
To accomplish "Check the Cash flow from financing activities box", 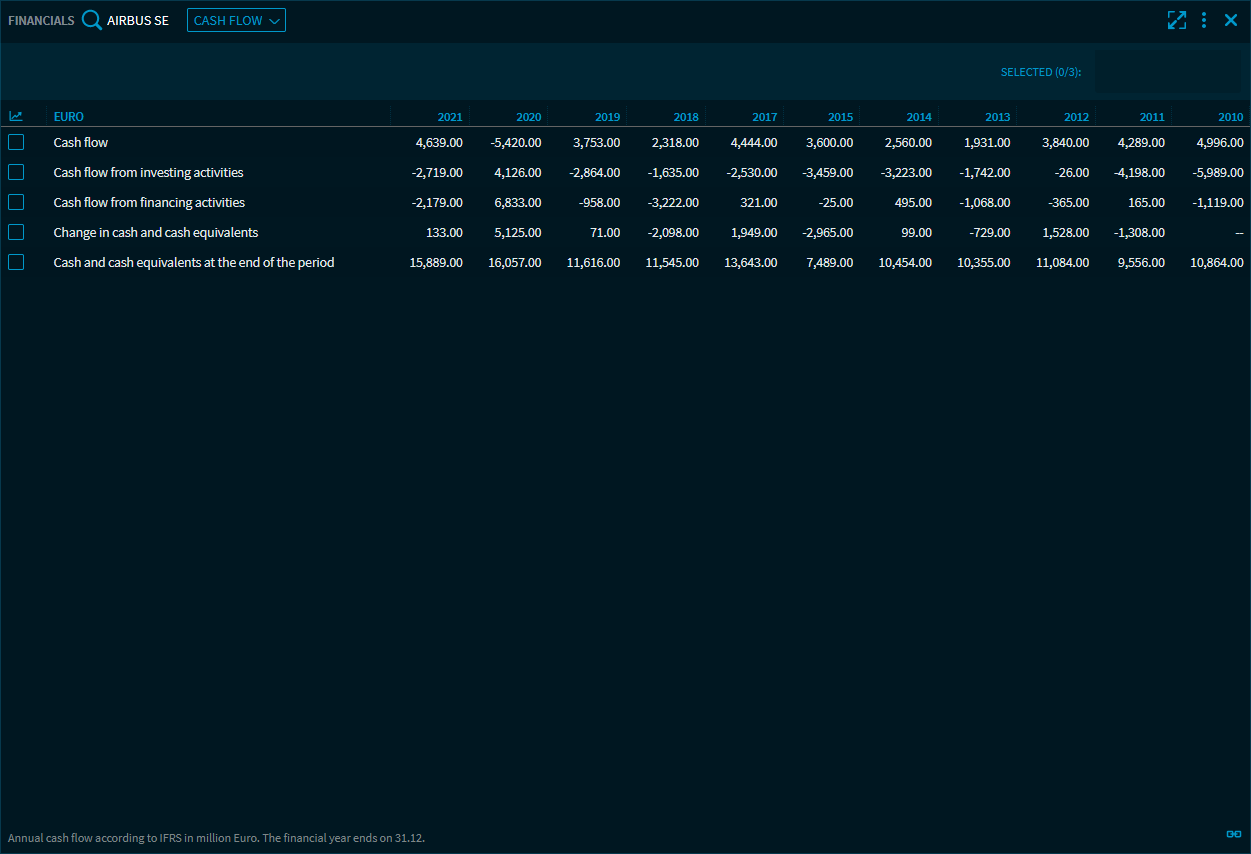I will click(16, 202).
